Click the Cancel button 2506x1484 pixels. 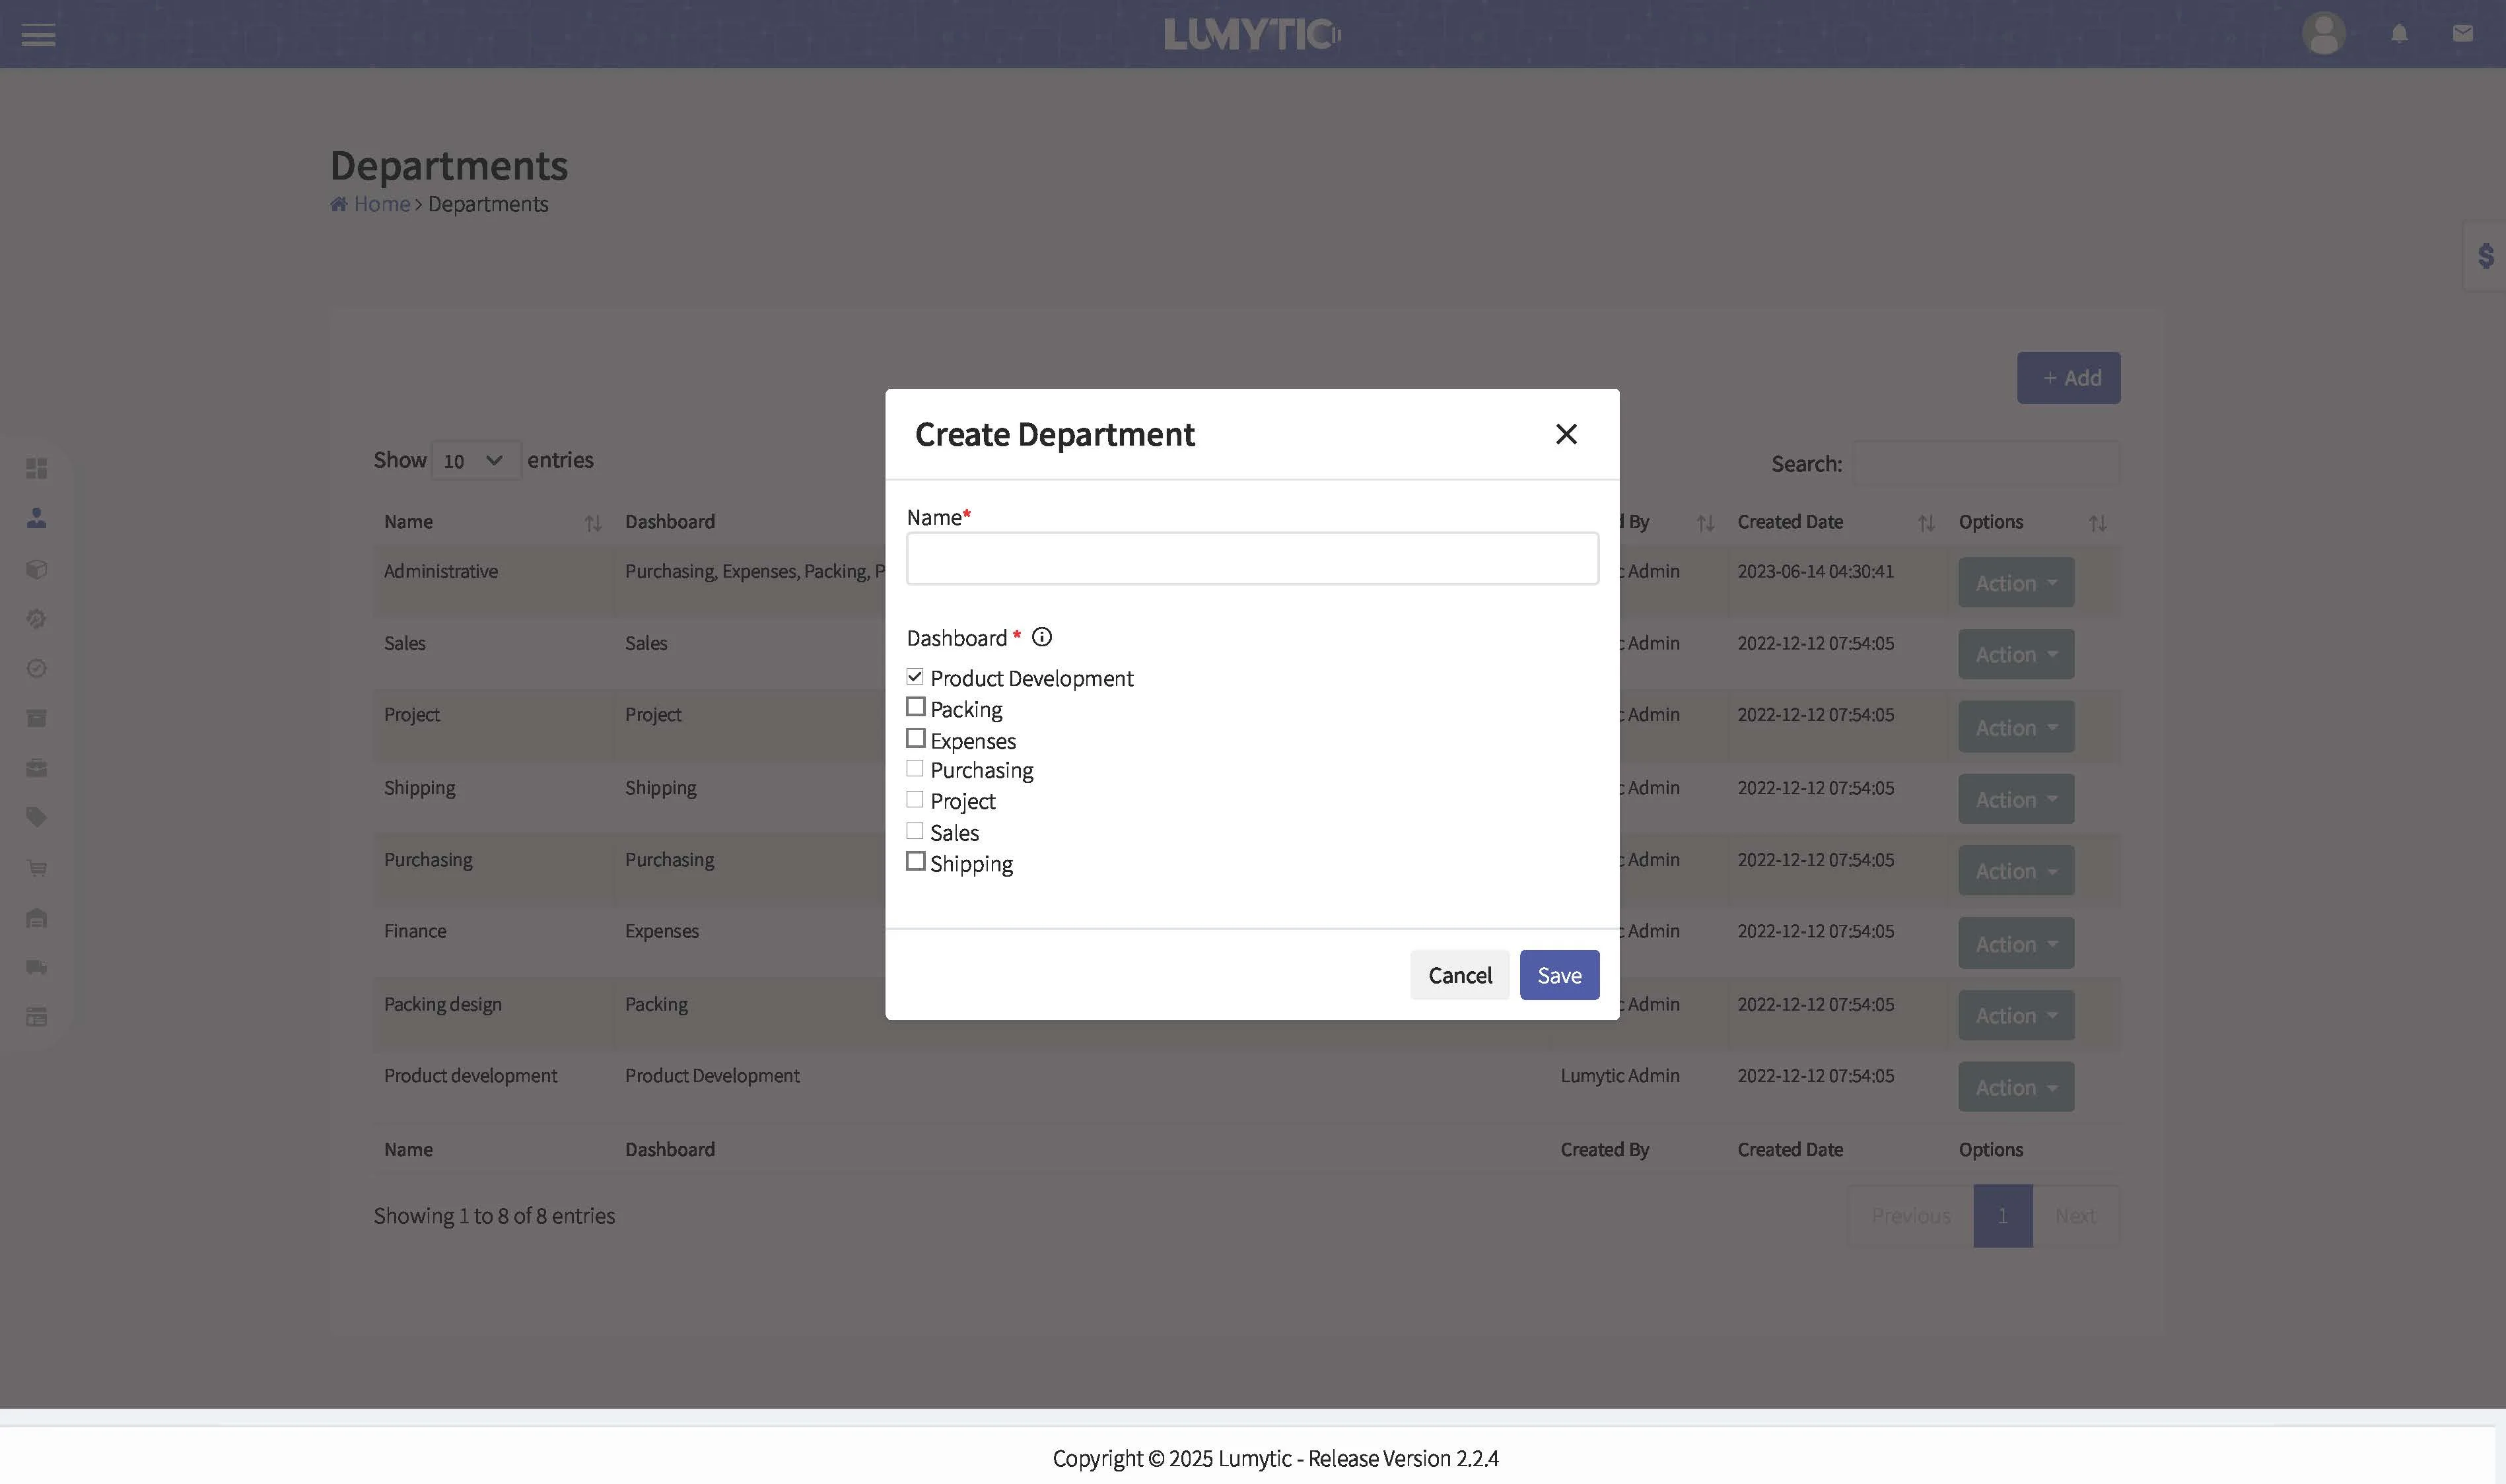tap(1459, 975)
